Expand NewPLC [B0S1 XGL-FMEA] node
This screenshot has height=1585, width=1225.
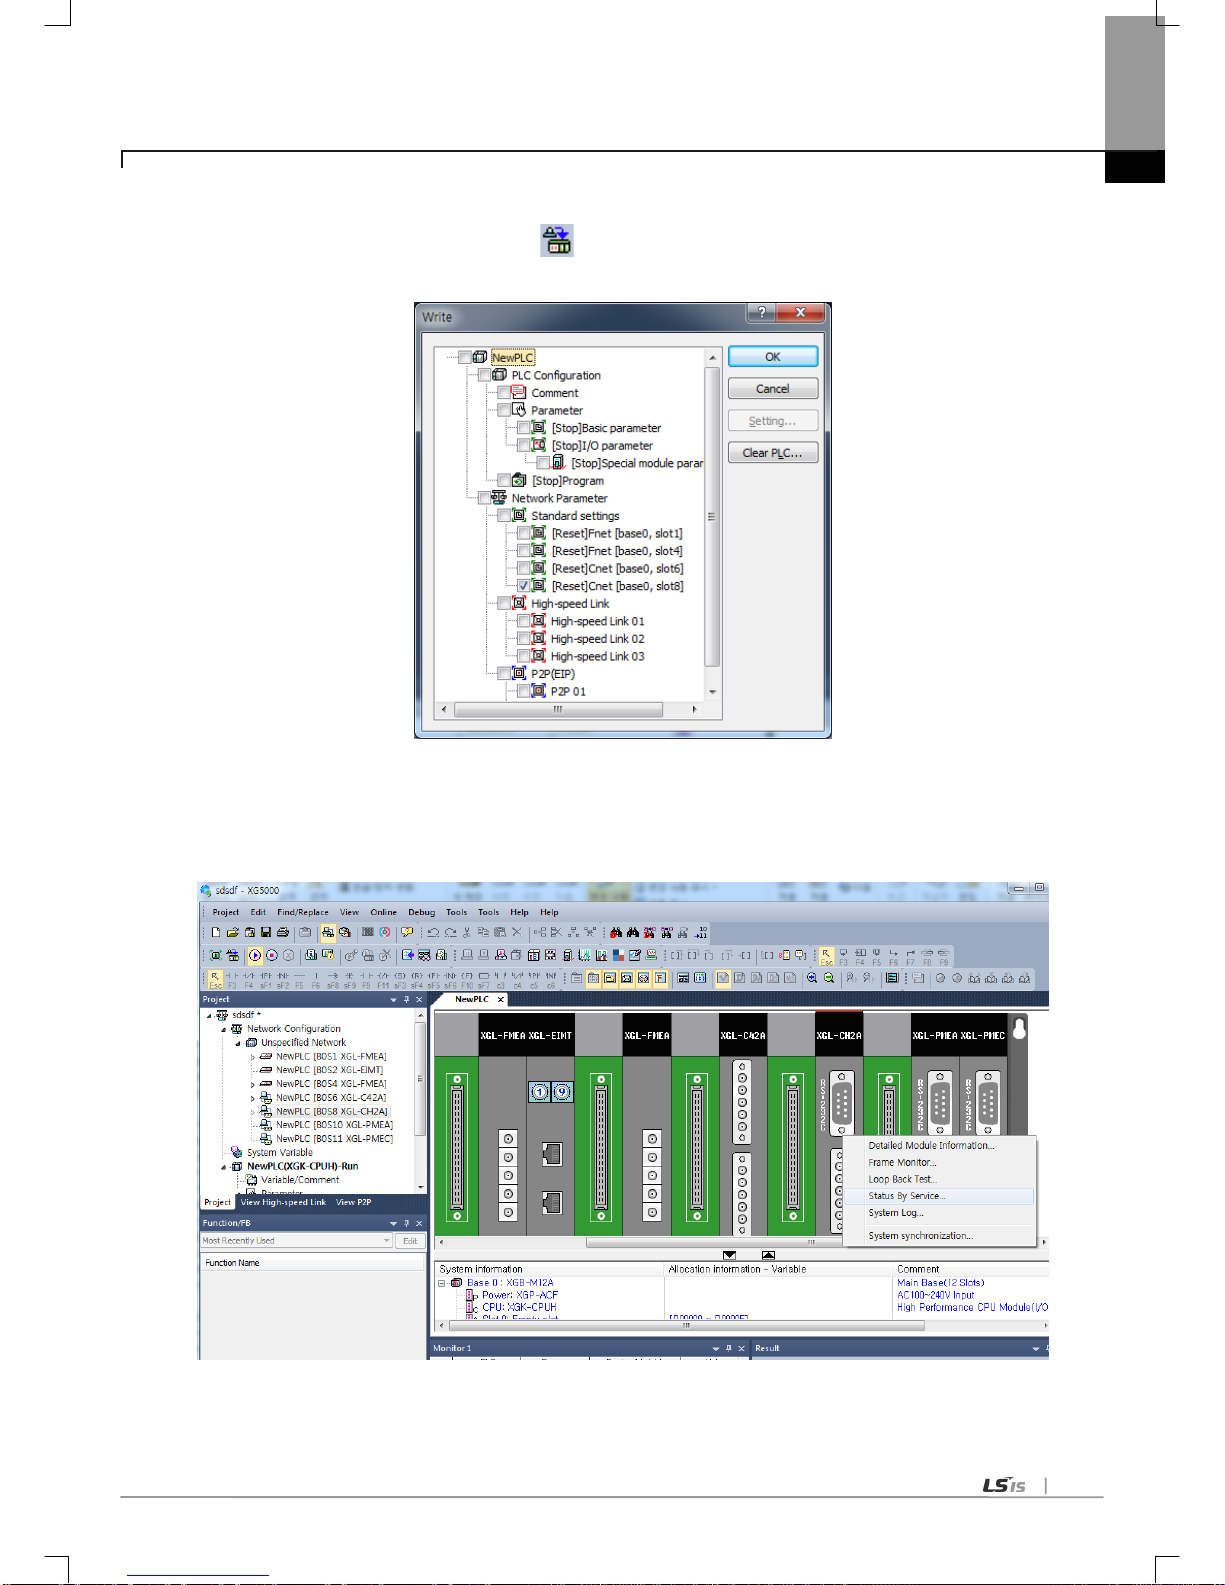[x=252, y=1057]
